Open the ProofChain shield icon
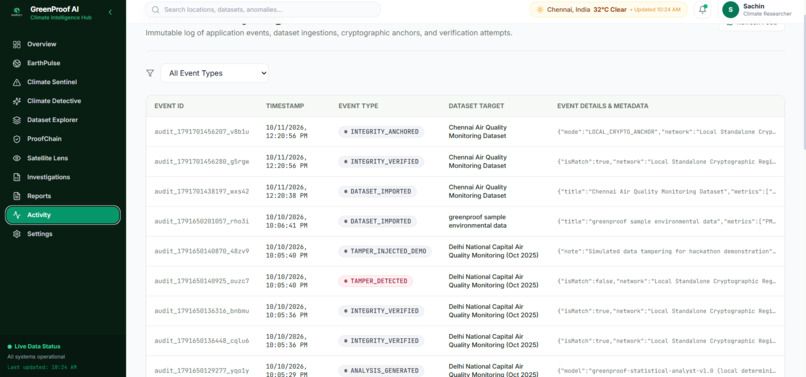This screenshot has width=806, height=377. pyautogui.click(x=16, y=139)
